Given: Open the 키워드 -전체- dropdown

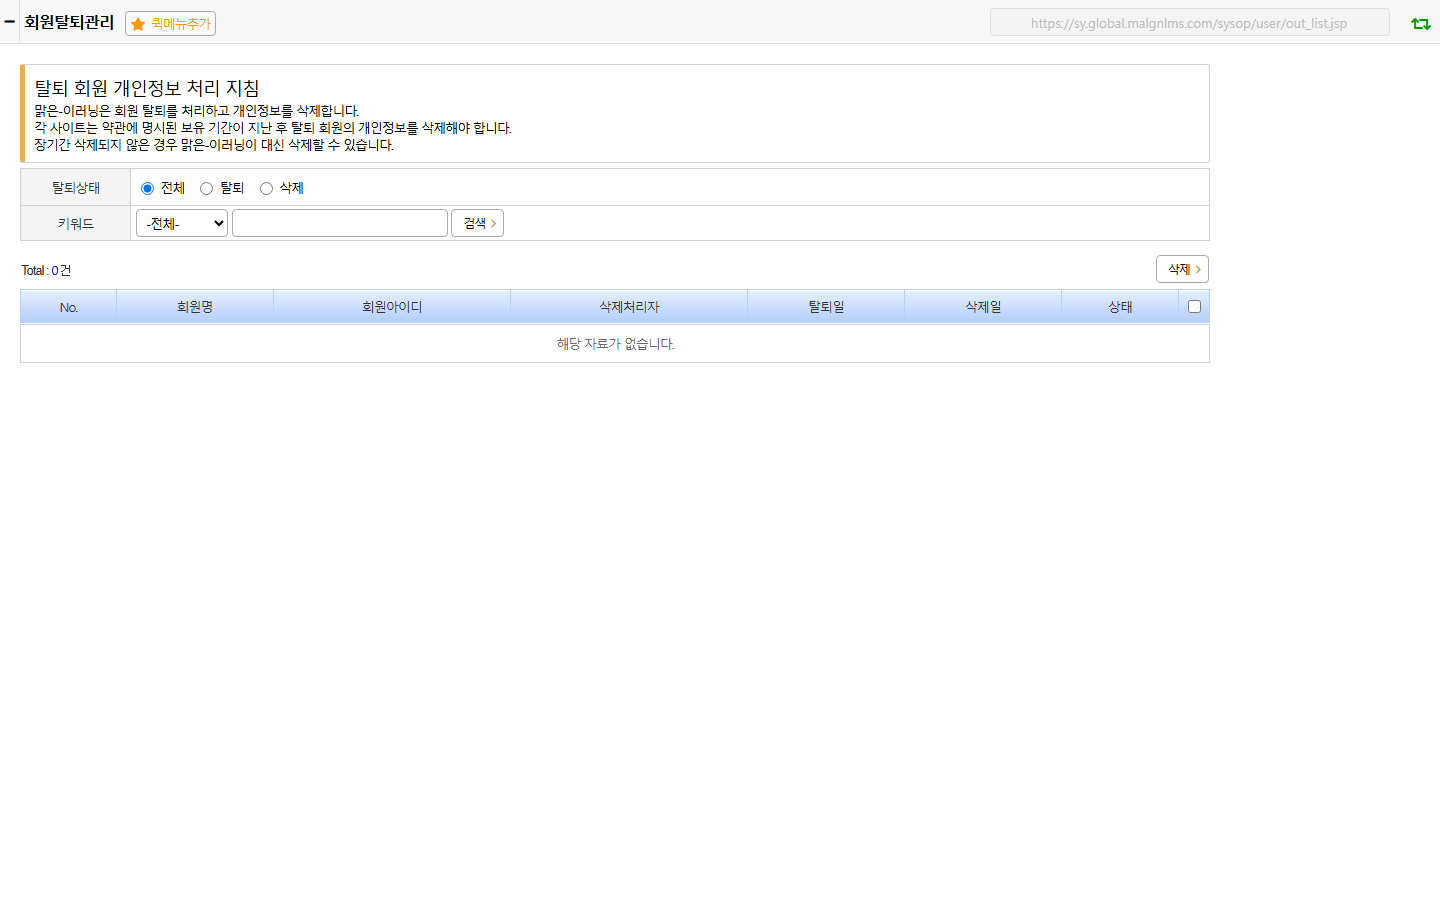Looking at the screenshot, I should (182, 223).
